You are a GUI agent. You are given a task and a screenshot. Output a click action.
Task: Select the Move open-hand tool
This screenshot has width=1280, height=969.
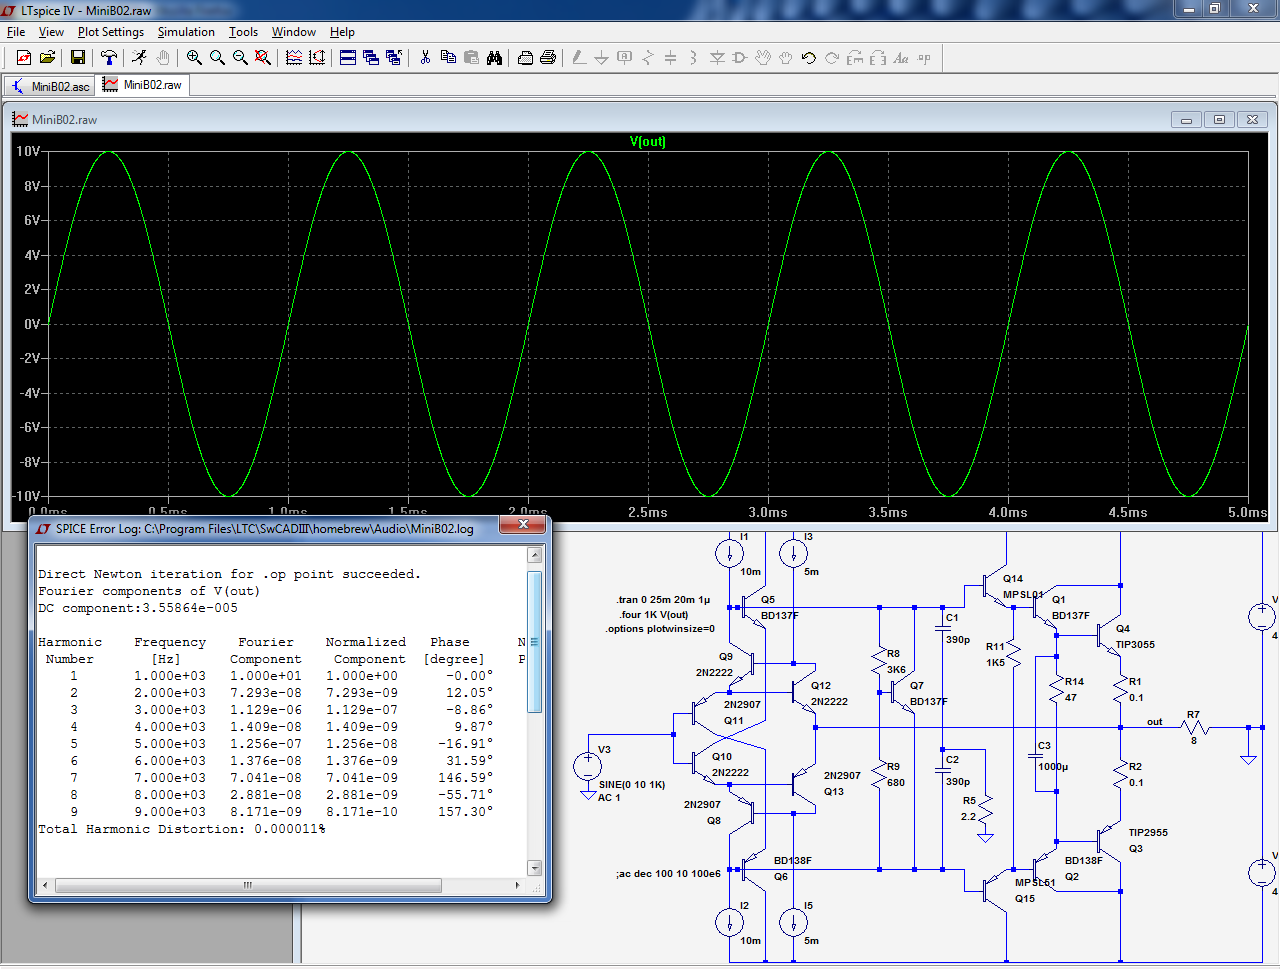pyautogui.click(x=763, y=58)
